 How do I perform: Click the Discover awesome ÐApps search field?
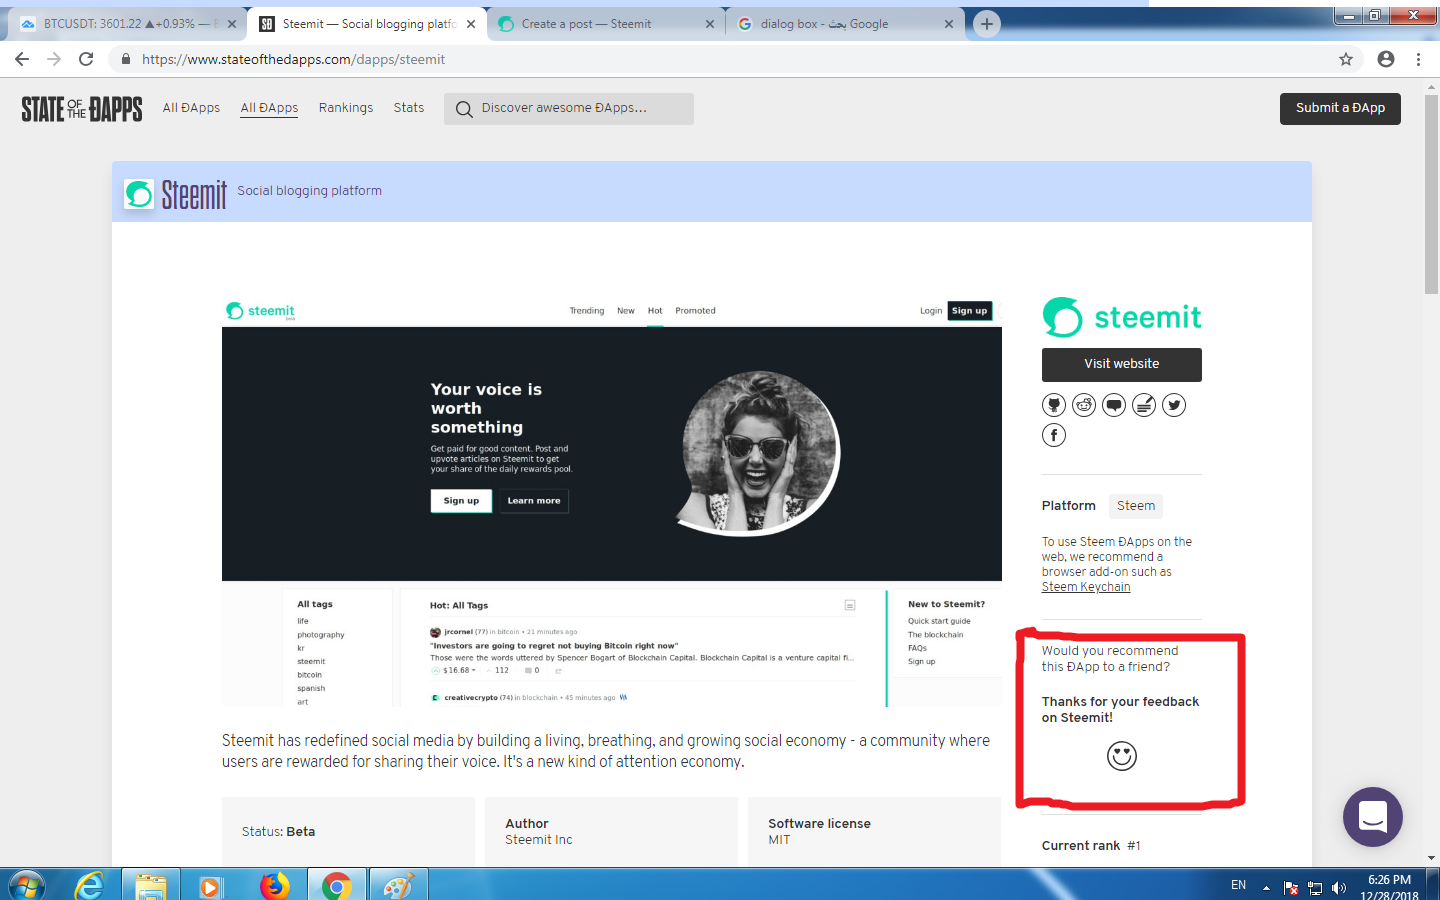(569, 109)
